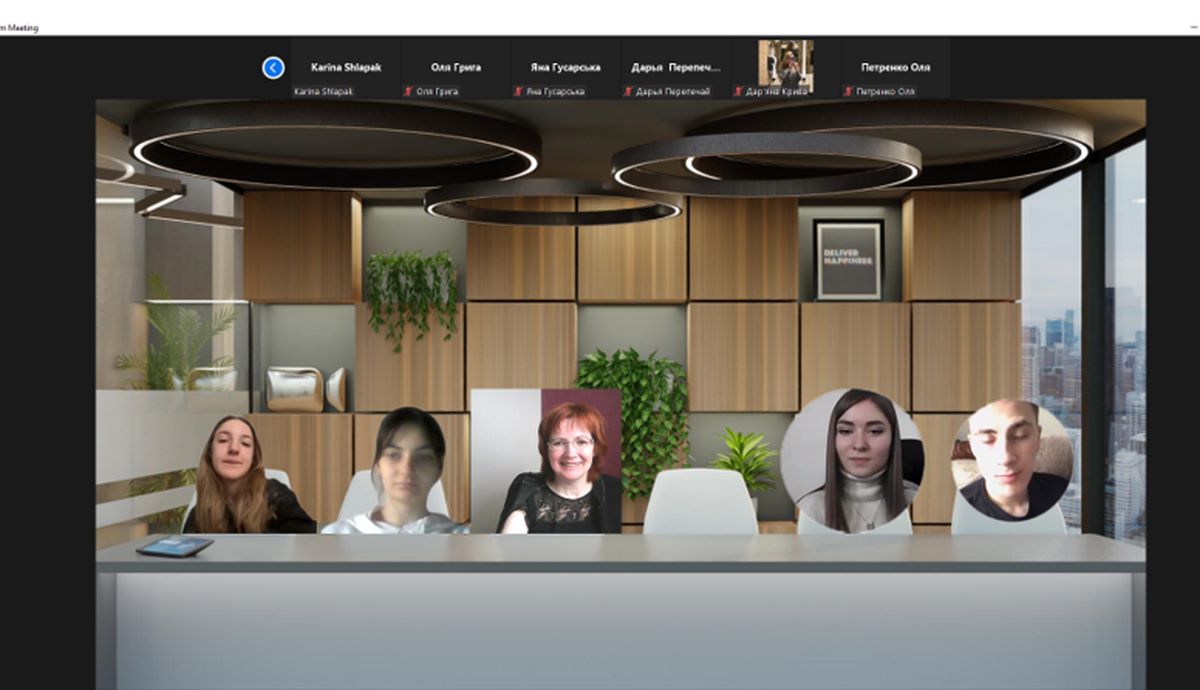The height and width of the screenshot is (690, 1200).
Task: Click muted microphone icon beside Дарья Перепечай
Action: click(628, 91)
